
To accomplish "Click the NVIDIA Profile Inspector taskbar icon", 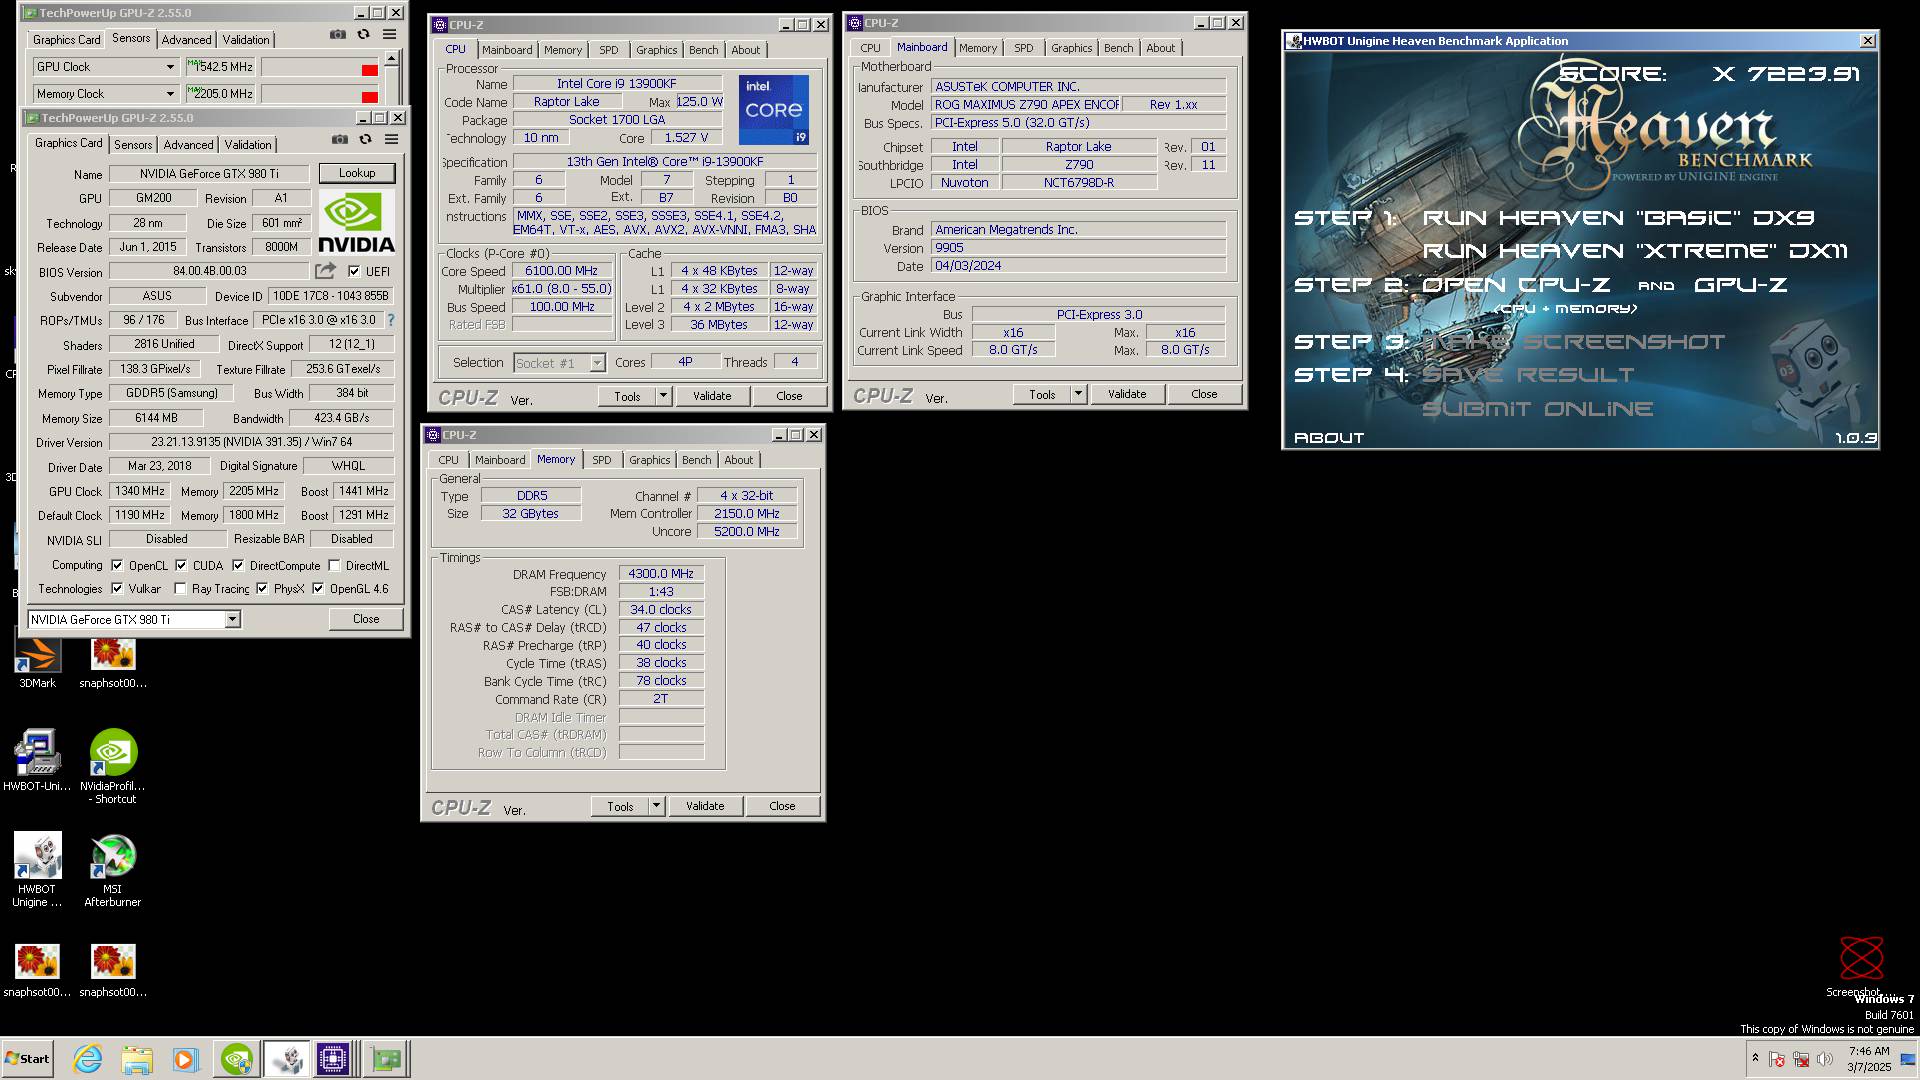I will (237, 1059).
